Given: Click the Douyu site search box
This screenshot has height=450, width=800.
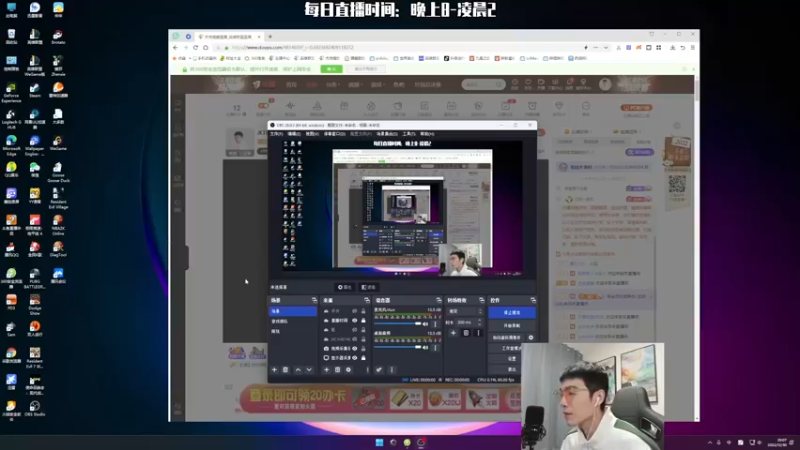Looking at the screenshot, I should click(483, 84).
